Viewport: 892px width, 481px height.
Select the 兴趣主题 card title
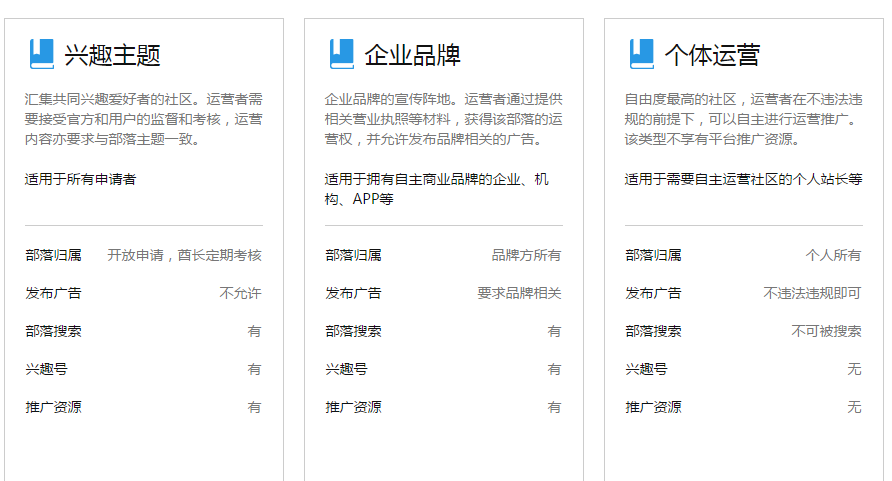coord(112,55)
